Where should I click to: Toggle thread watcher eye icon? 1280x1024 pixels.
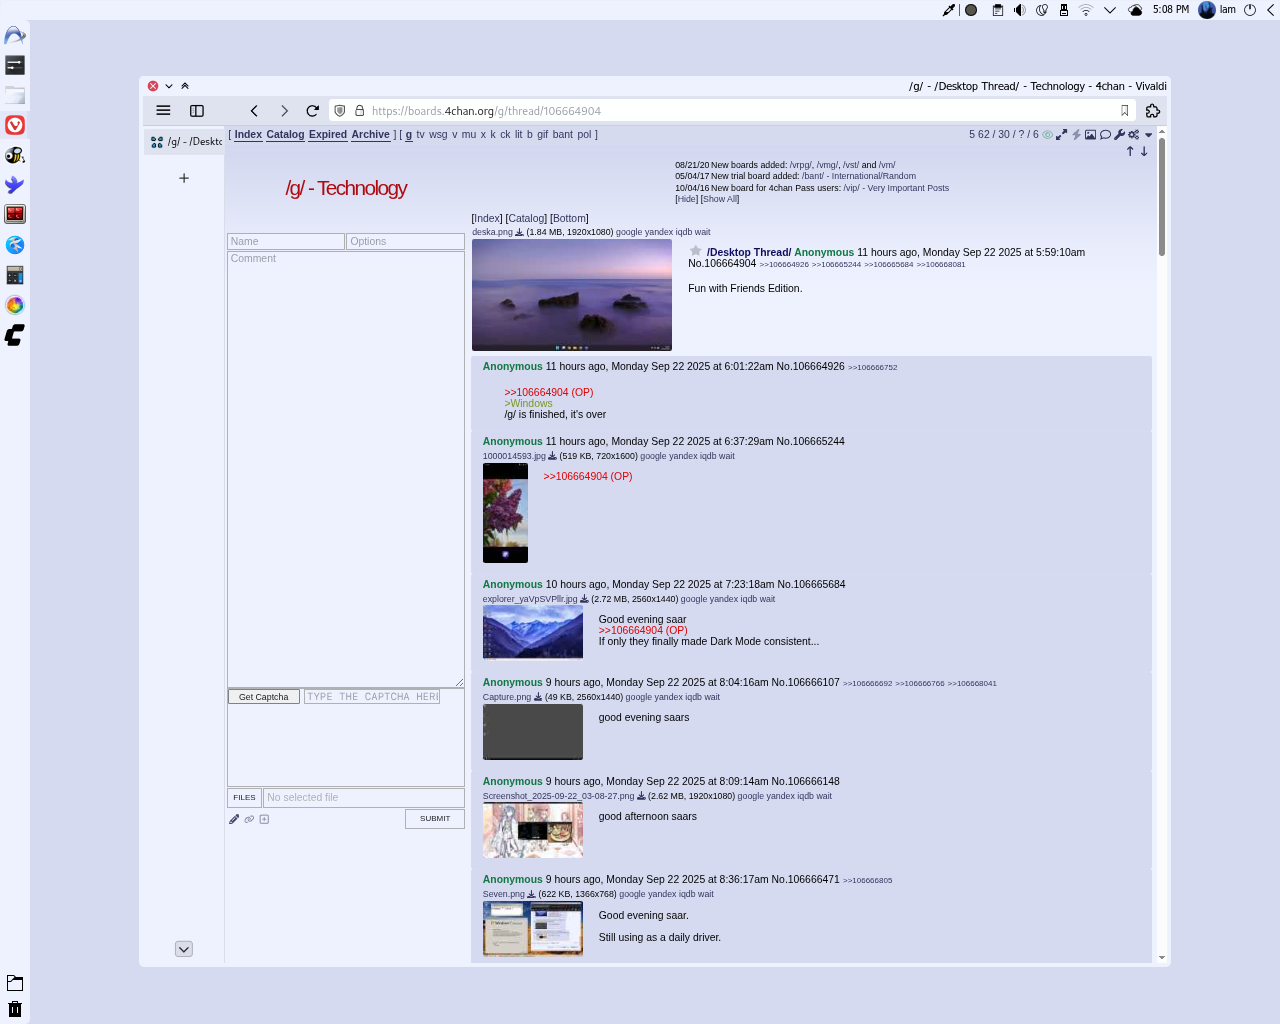1048,135
